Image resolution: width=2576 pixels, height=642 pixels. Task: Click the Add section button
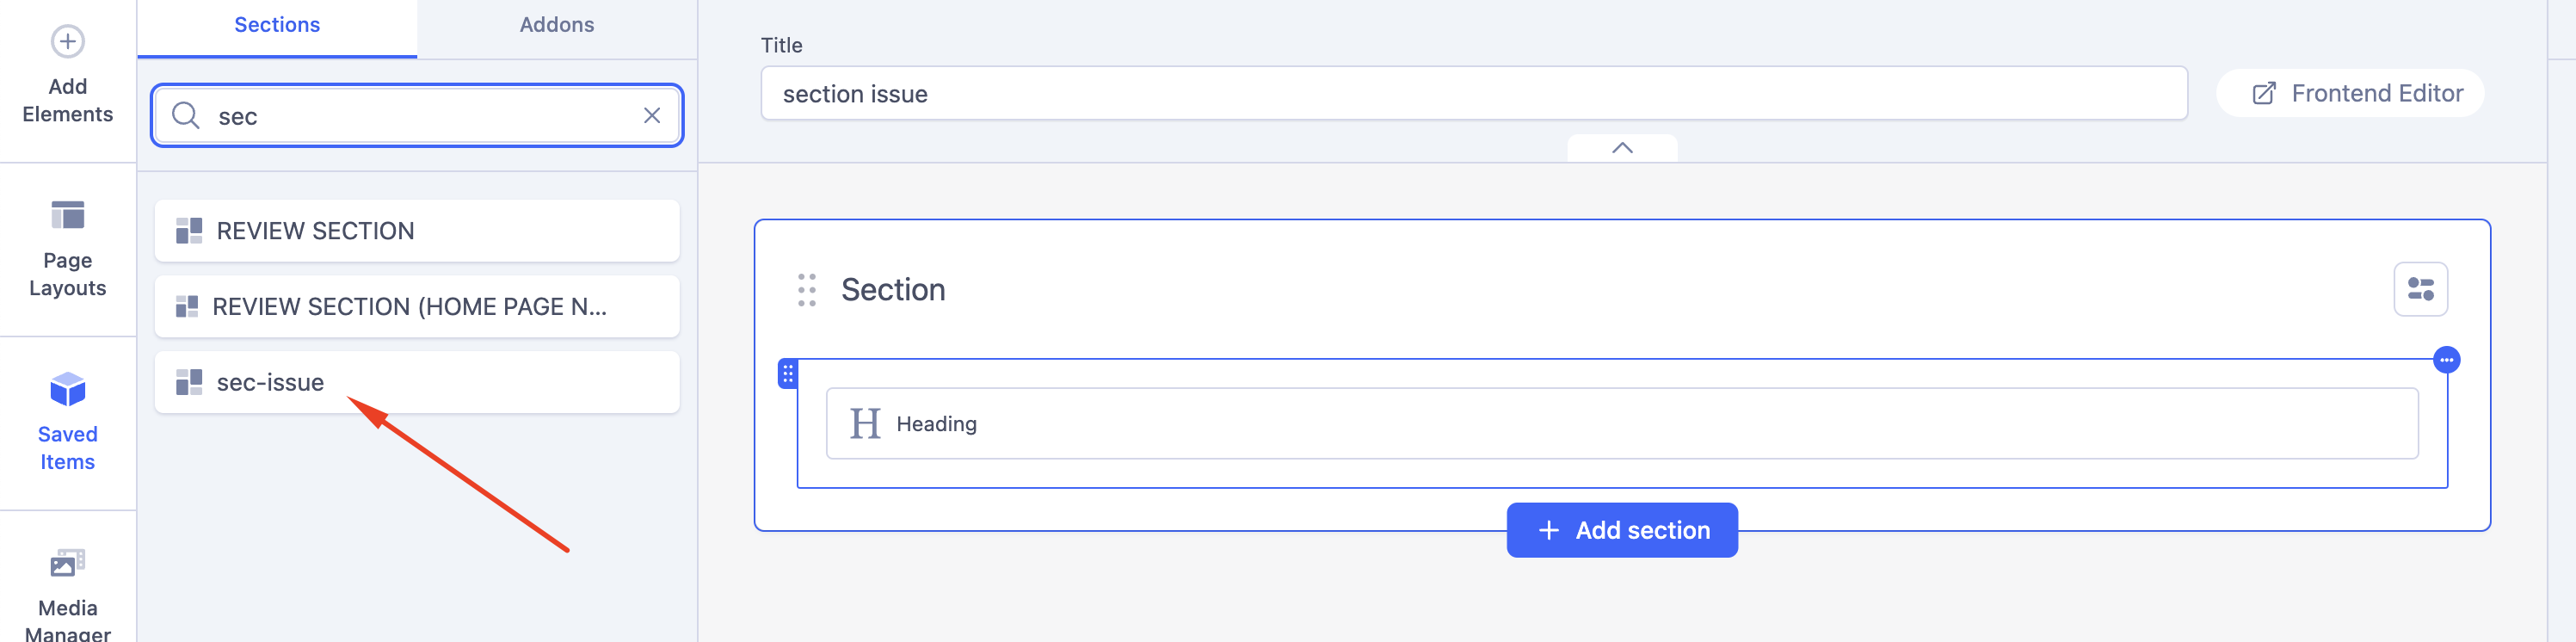1622,530
